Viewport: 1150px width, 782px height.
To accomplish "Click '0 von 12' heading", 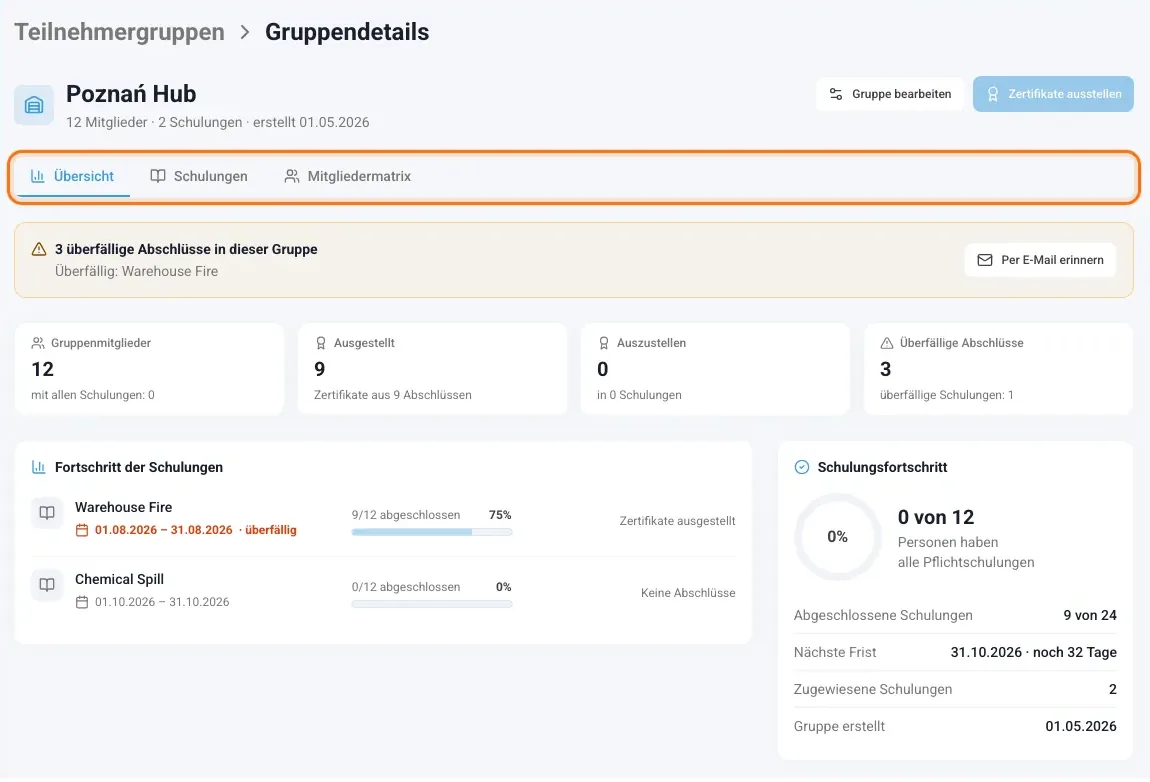I will click(x=936, y=517).
